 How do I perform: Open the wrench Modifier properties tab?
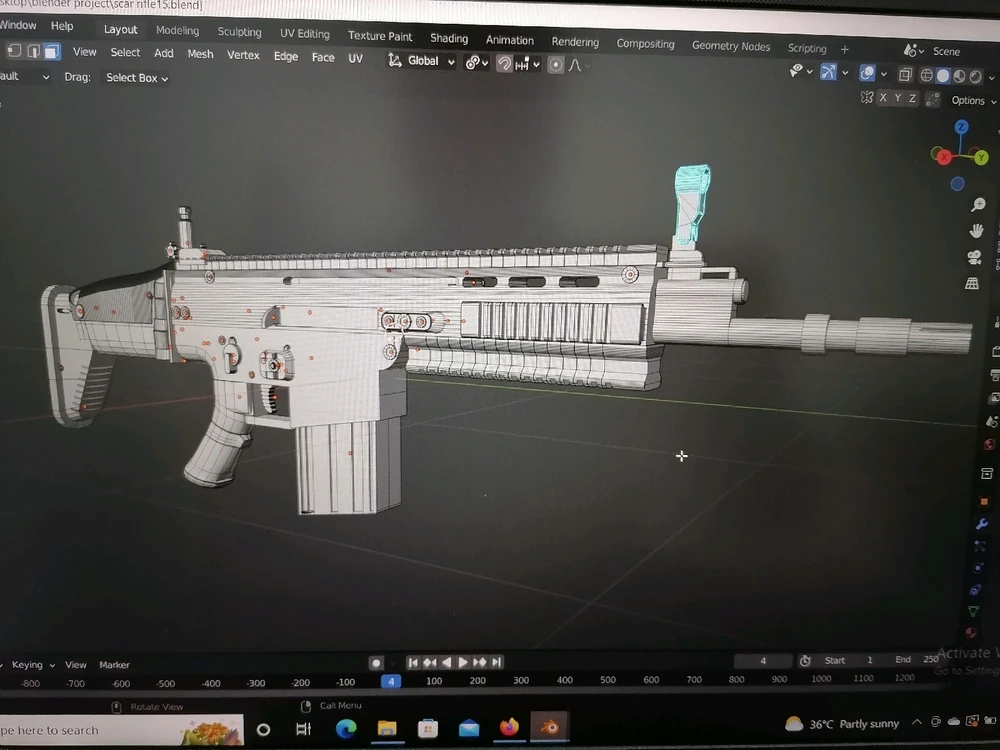click(x=981, y=523)
